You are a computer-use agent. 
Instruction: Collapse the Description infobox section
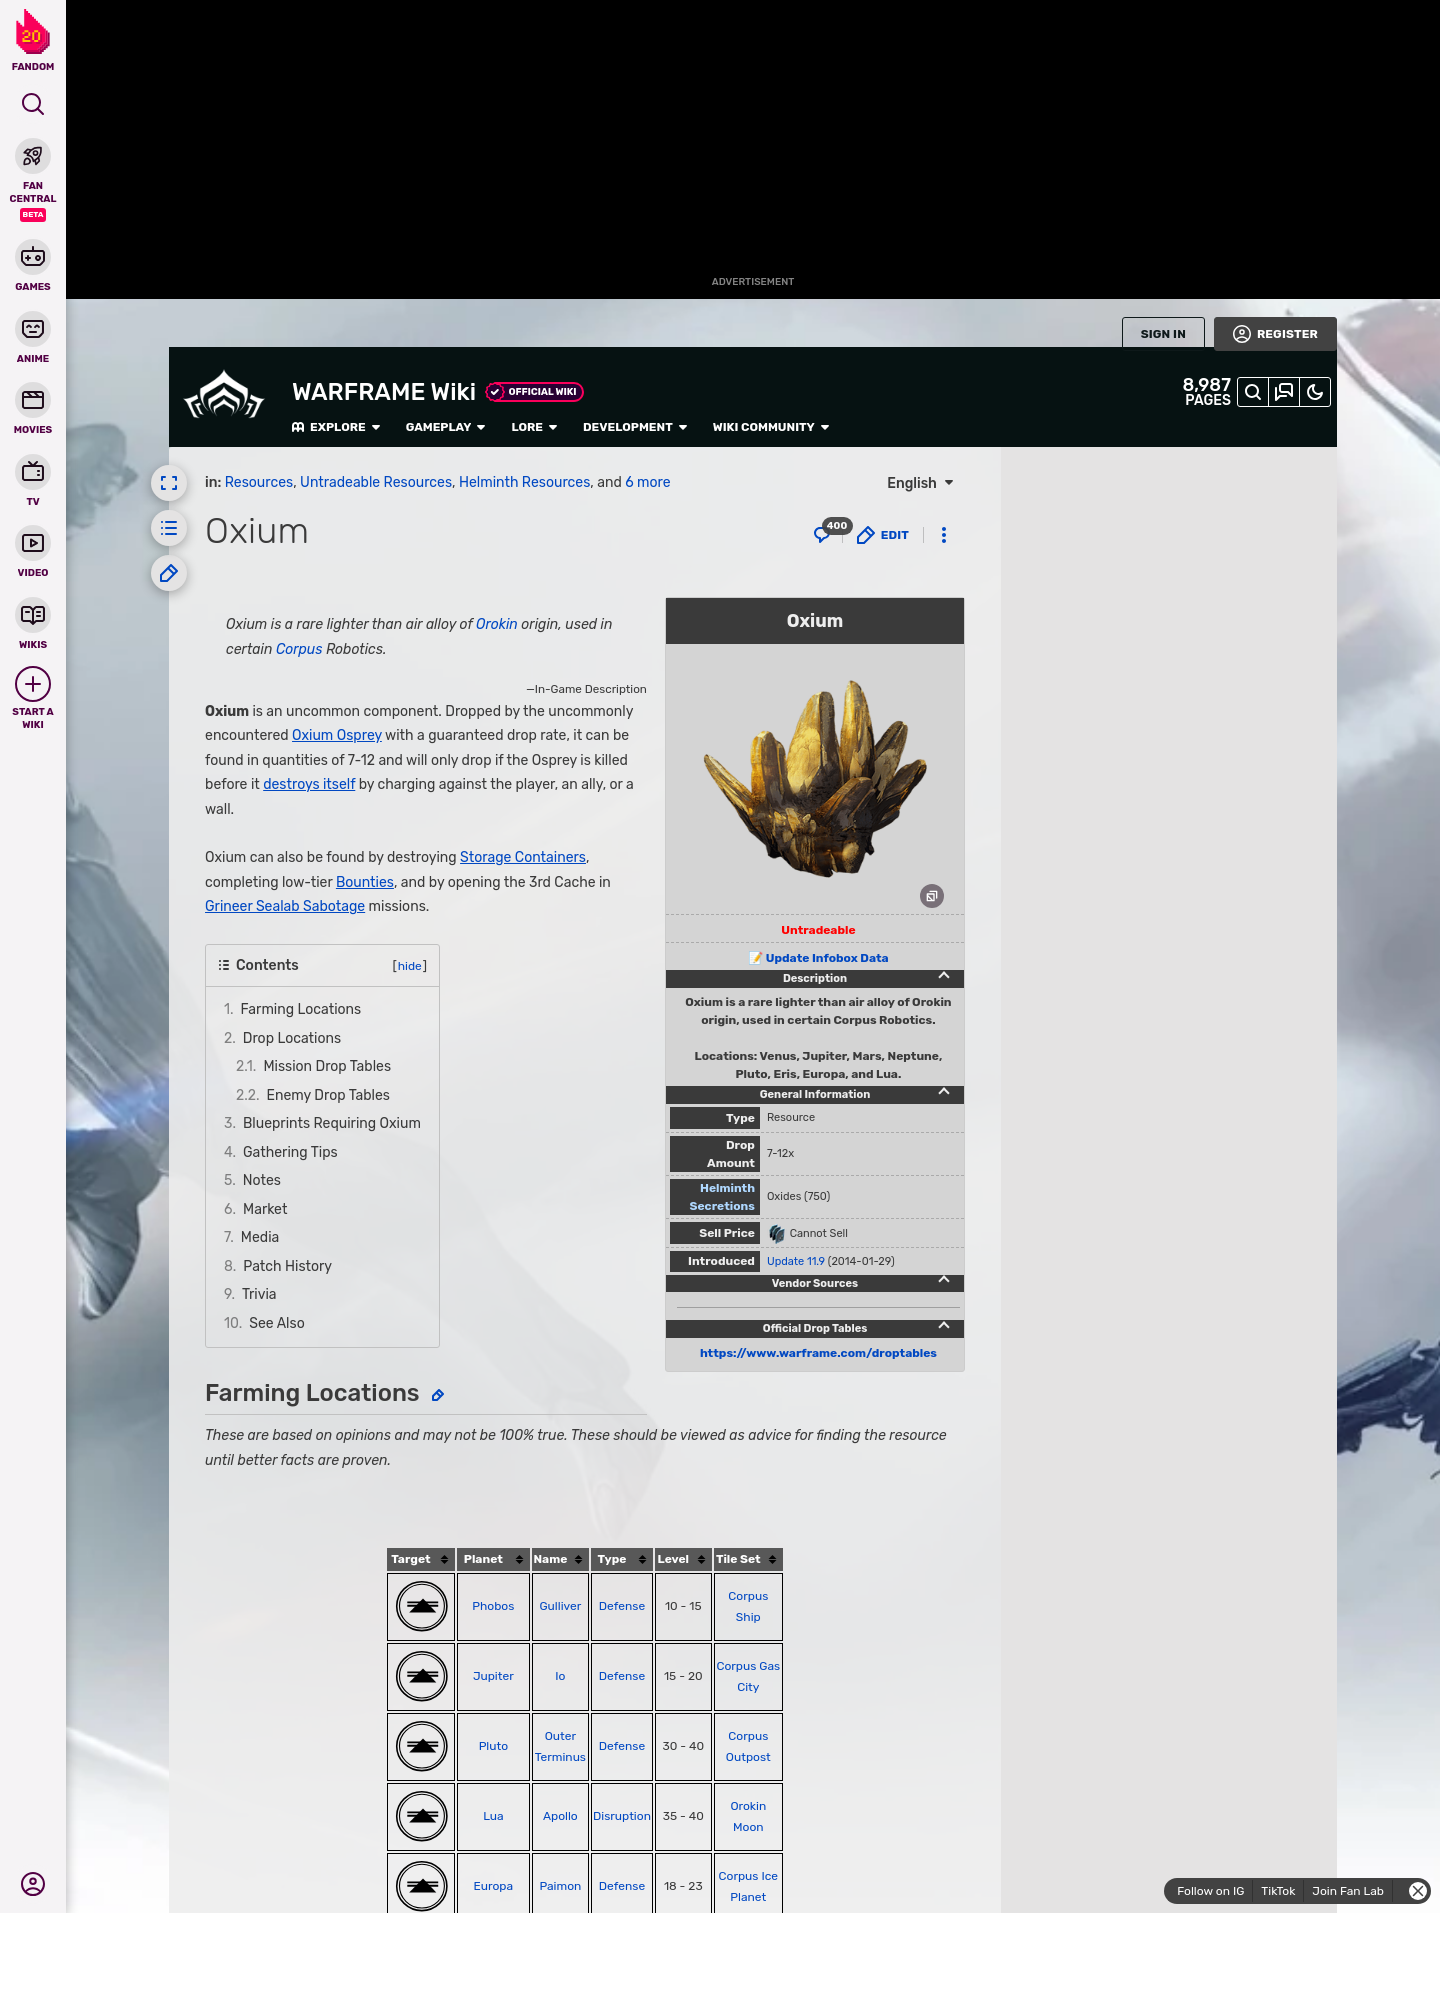(944, 976)
